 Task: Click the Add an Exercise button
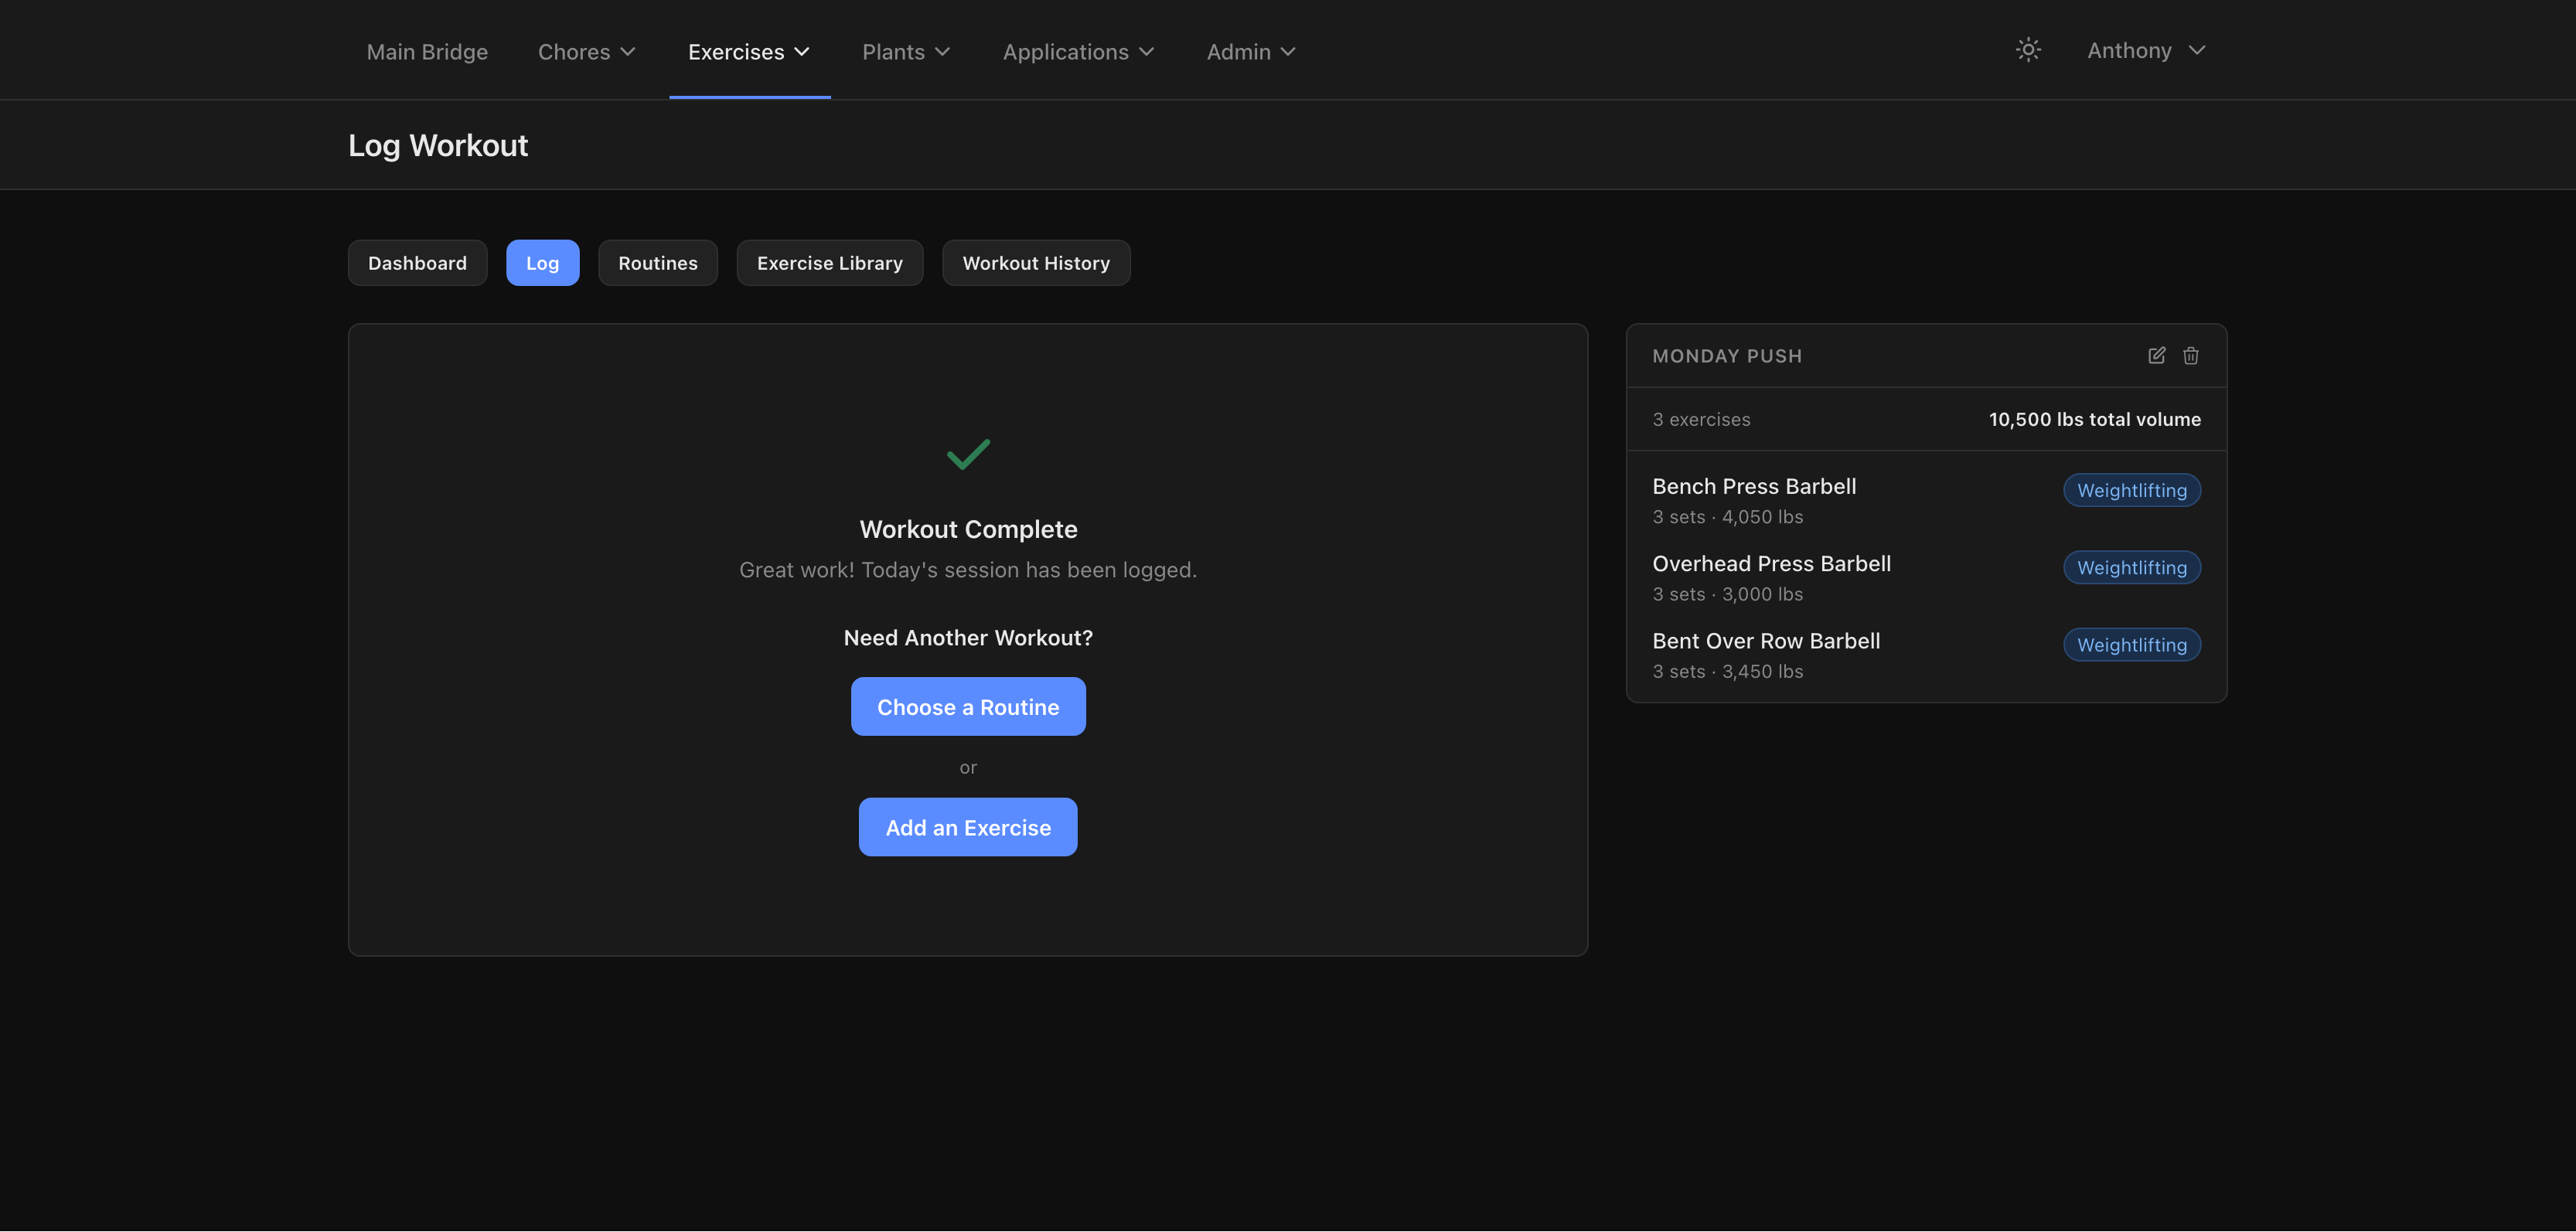pyautogui.click(x=967, y=827)
